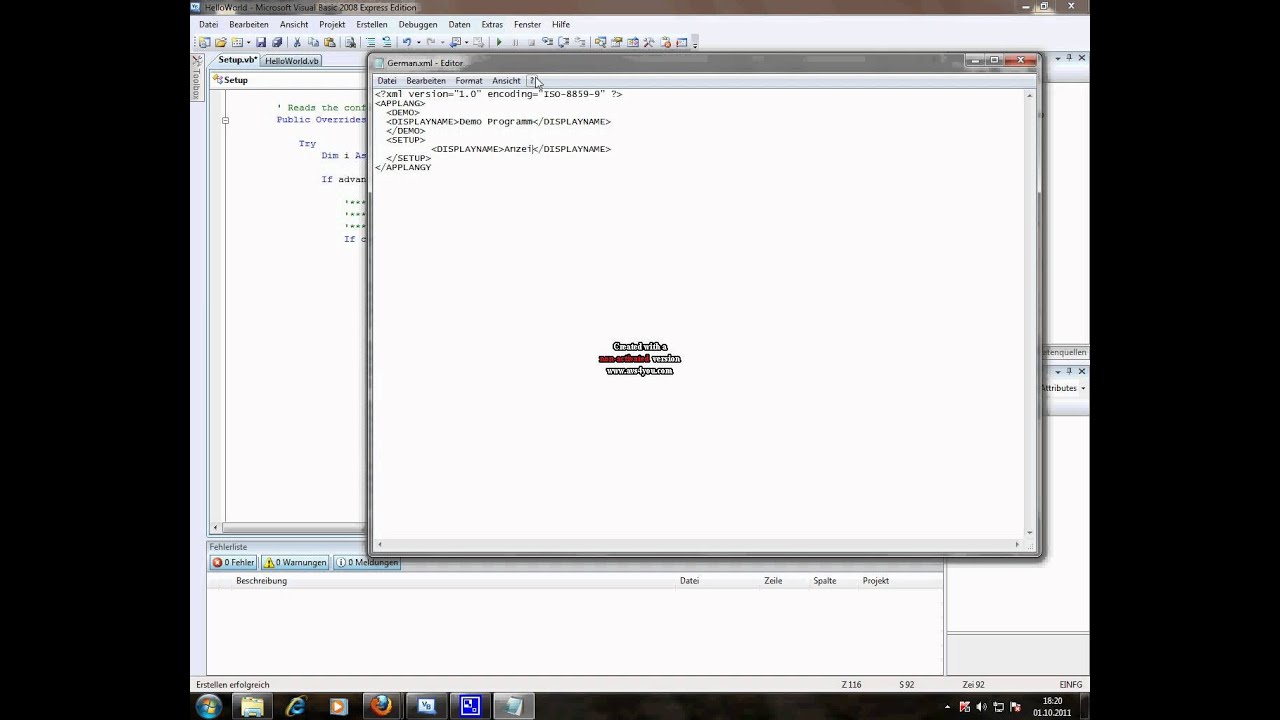This screenshot has height=720, width=1280.
Task: Show hidden system tray icons arrow
Action: click(x=949, y=707)
